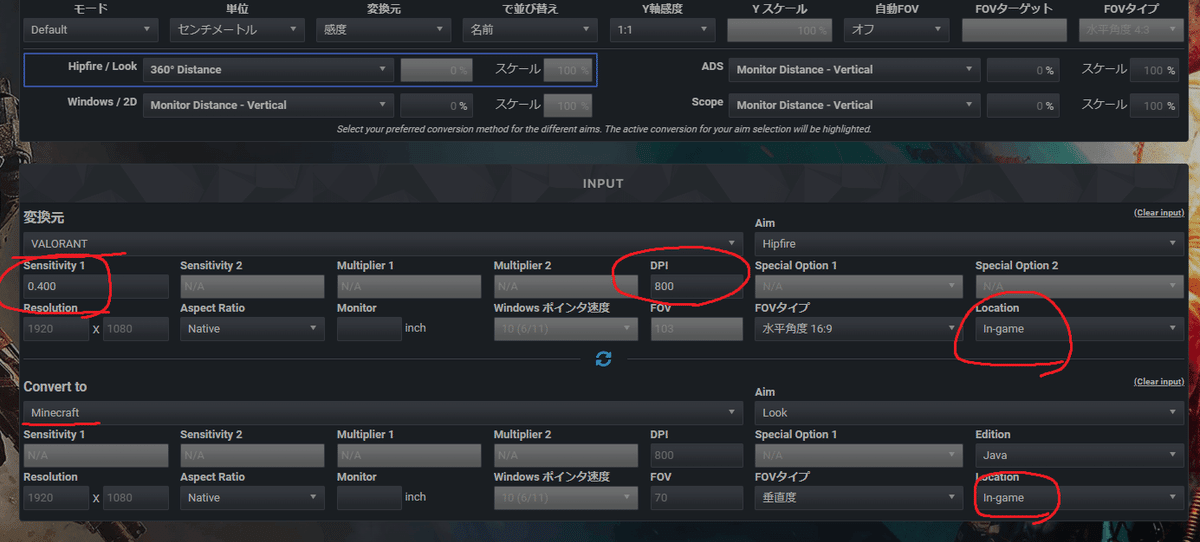Click Minecraft DPI 800 field

click(x=697, y=455)
